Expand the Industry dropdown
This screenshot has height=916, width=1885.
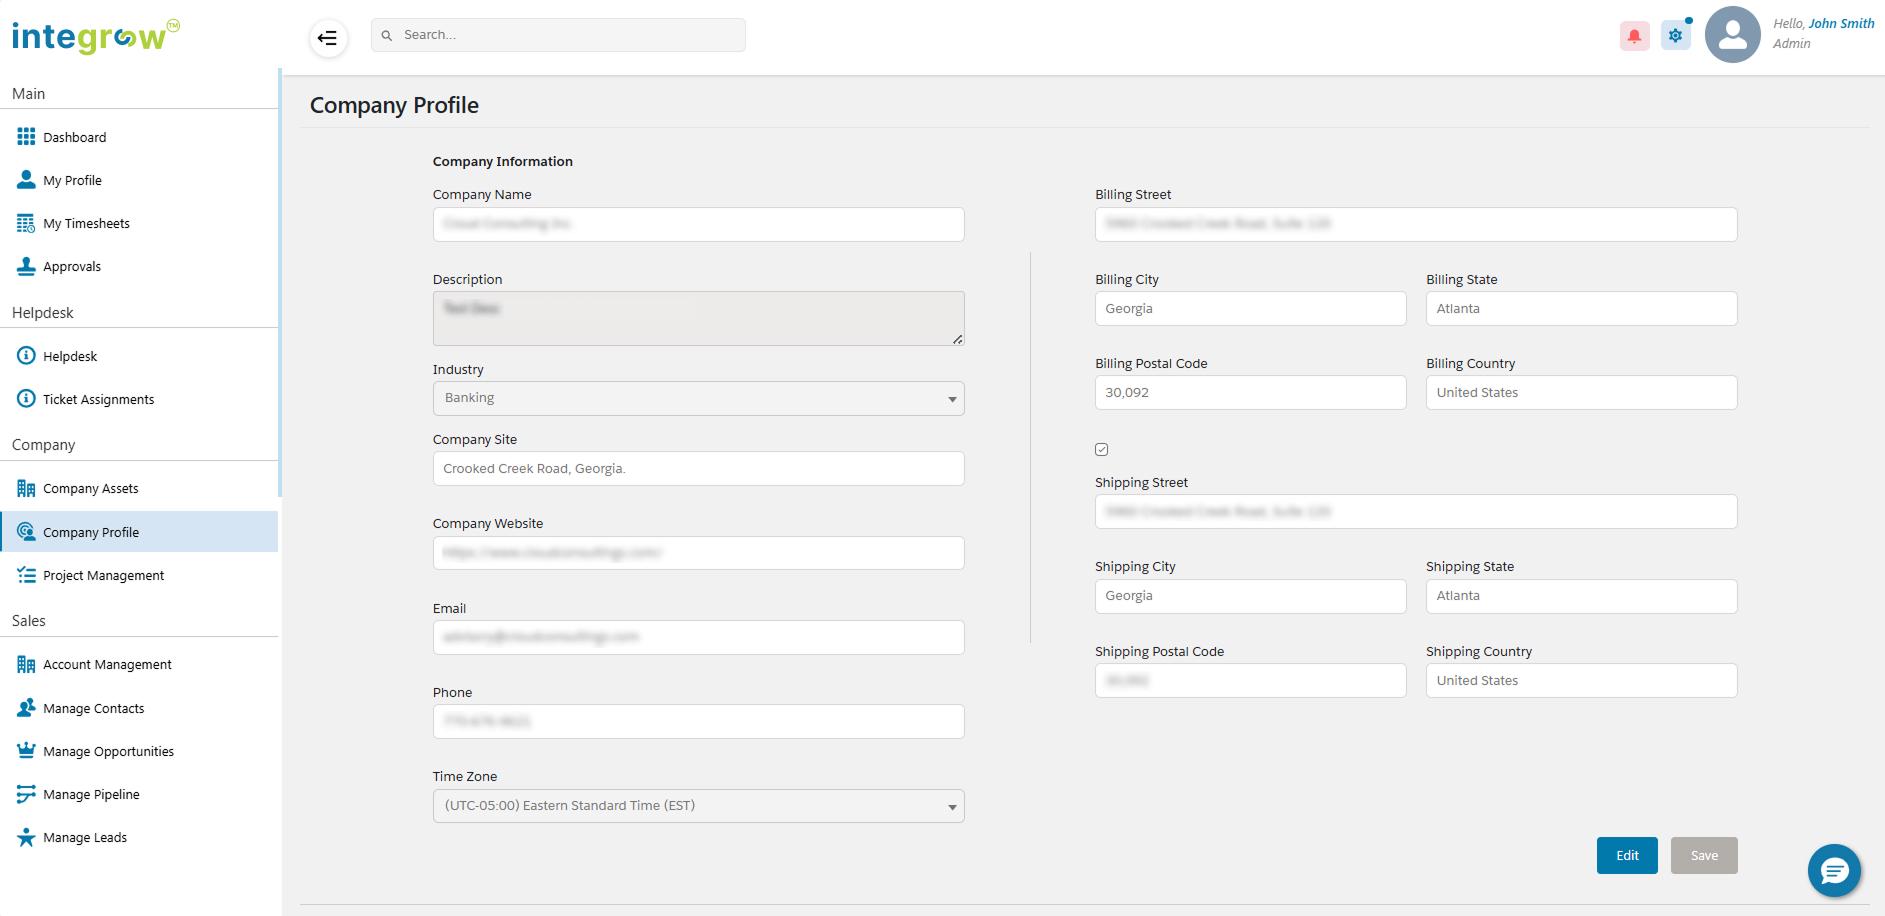pyautogui.click(x=698, y=398)
